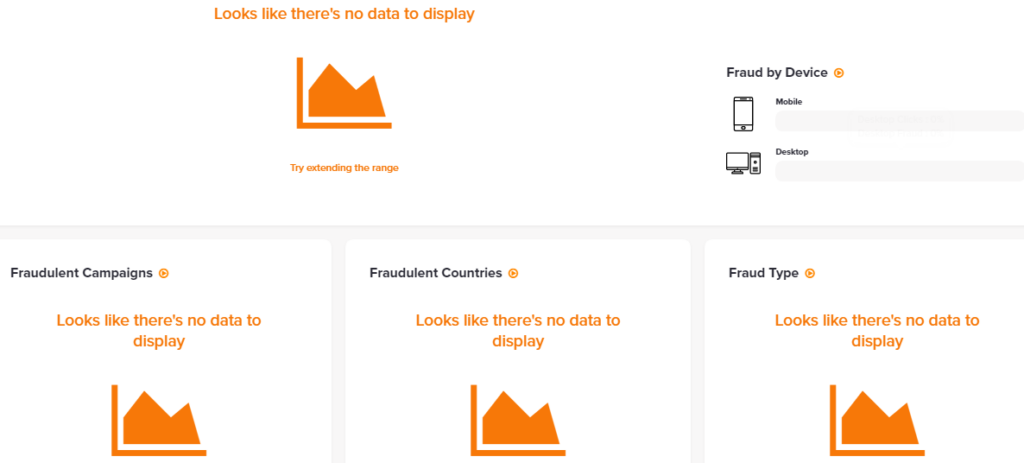Image resolution: width=1024 pixels, height=463 pixels.
Task: Click the Mobile fraud progress bar
Action: click(898, 121)
